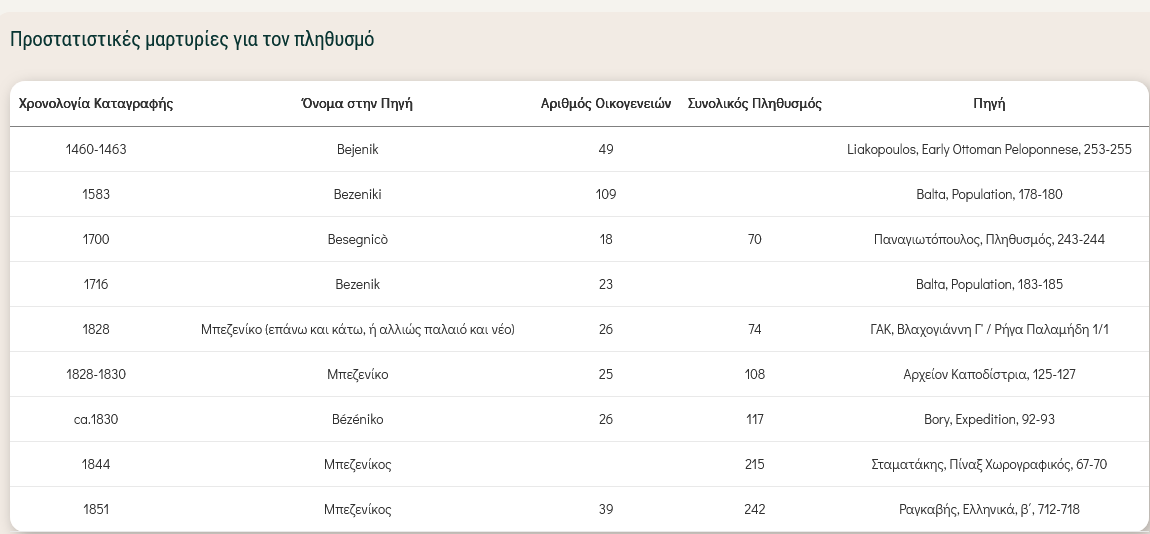Select the population value 242
This screenshot has height=534, width=1150.
coord(754,510)
